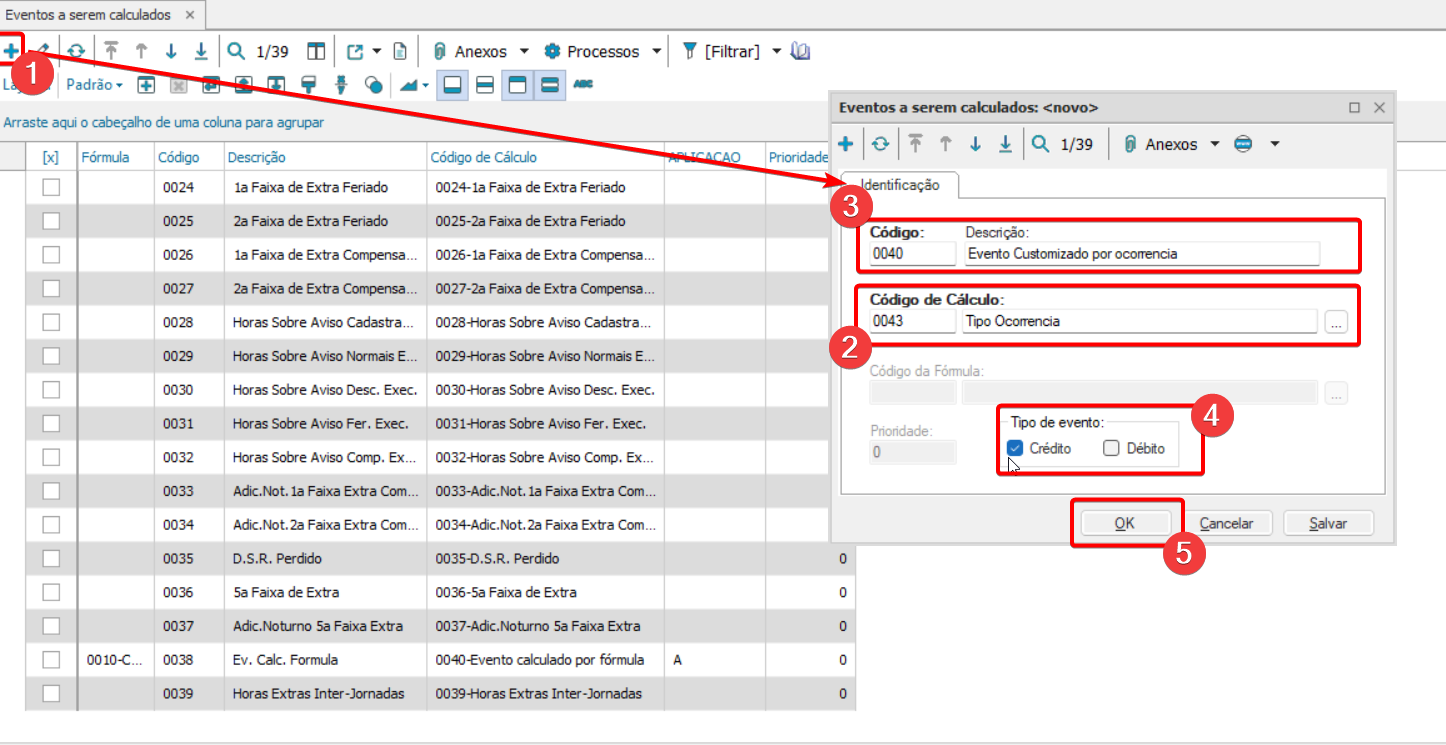Click the document report icon in main toolbar
Image resolution: width=1446 pixels, height=745 pixels.
399,51
